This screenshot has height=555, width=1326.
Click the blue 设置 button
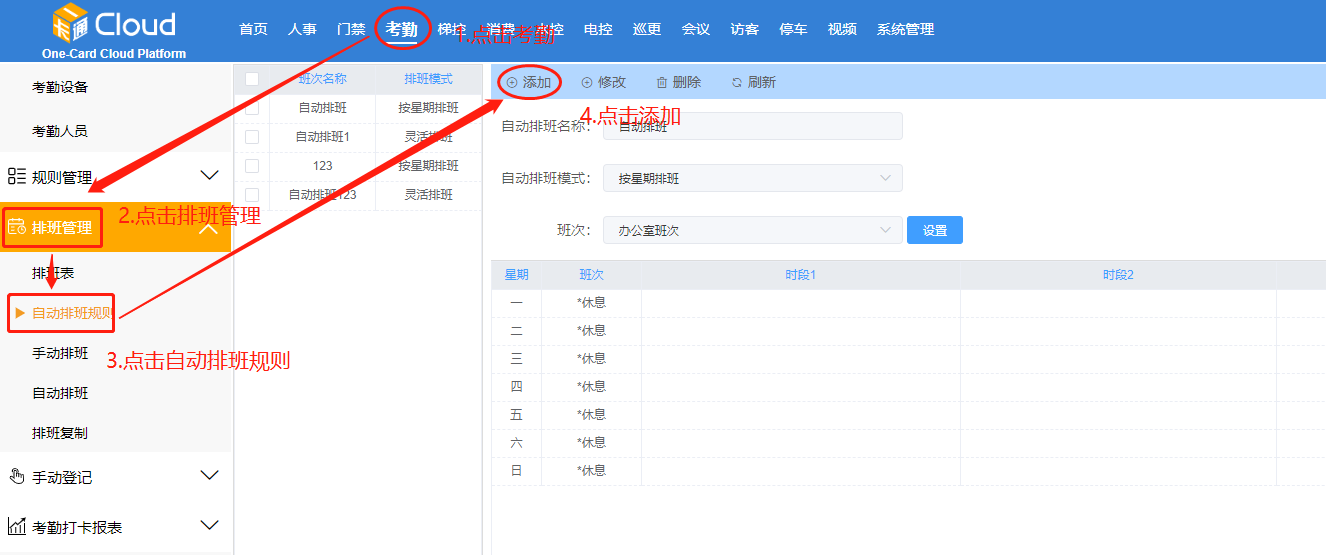[934, 230]
